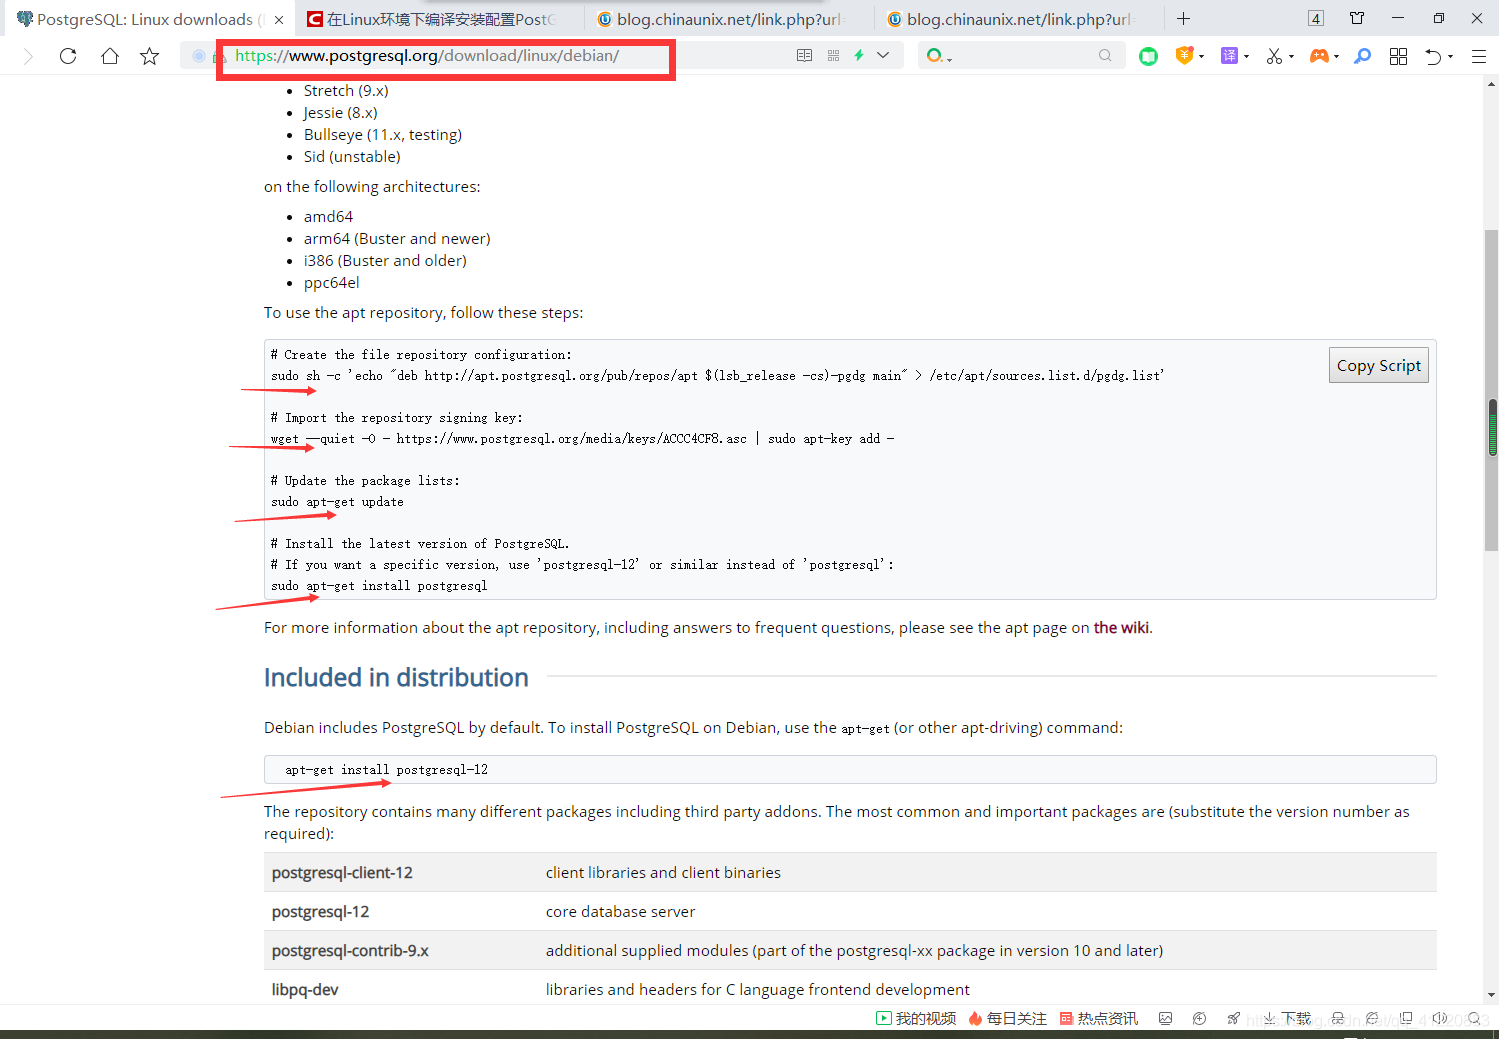Click the green lightning speed-mode icon
This screenshot has width=1499, height=1039.
[859, 56]
